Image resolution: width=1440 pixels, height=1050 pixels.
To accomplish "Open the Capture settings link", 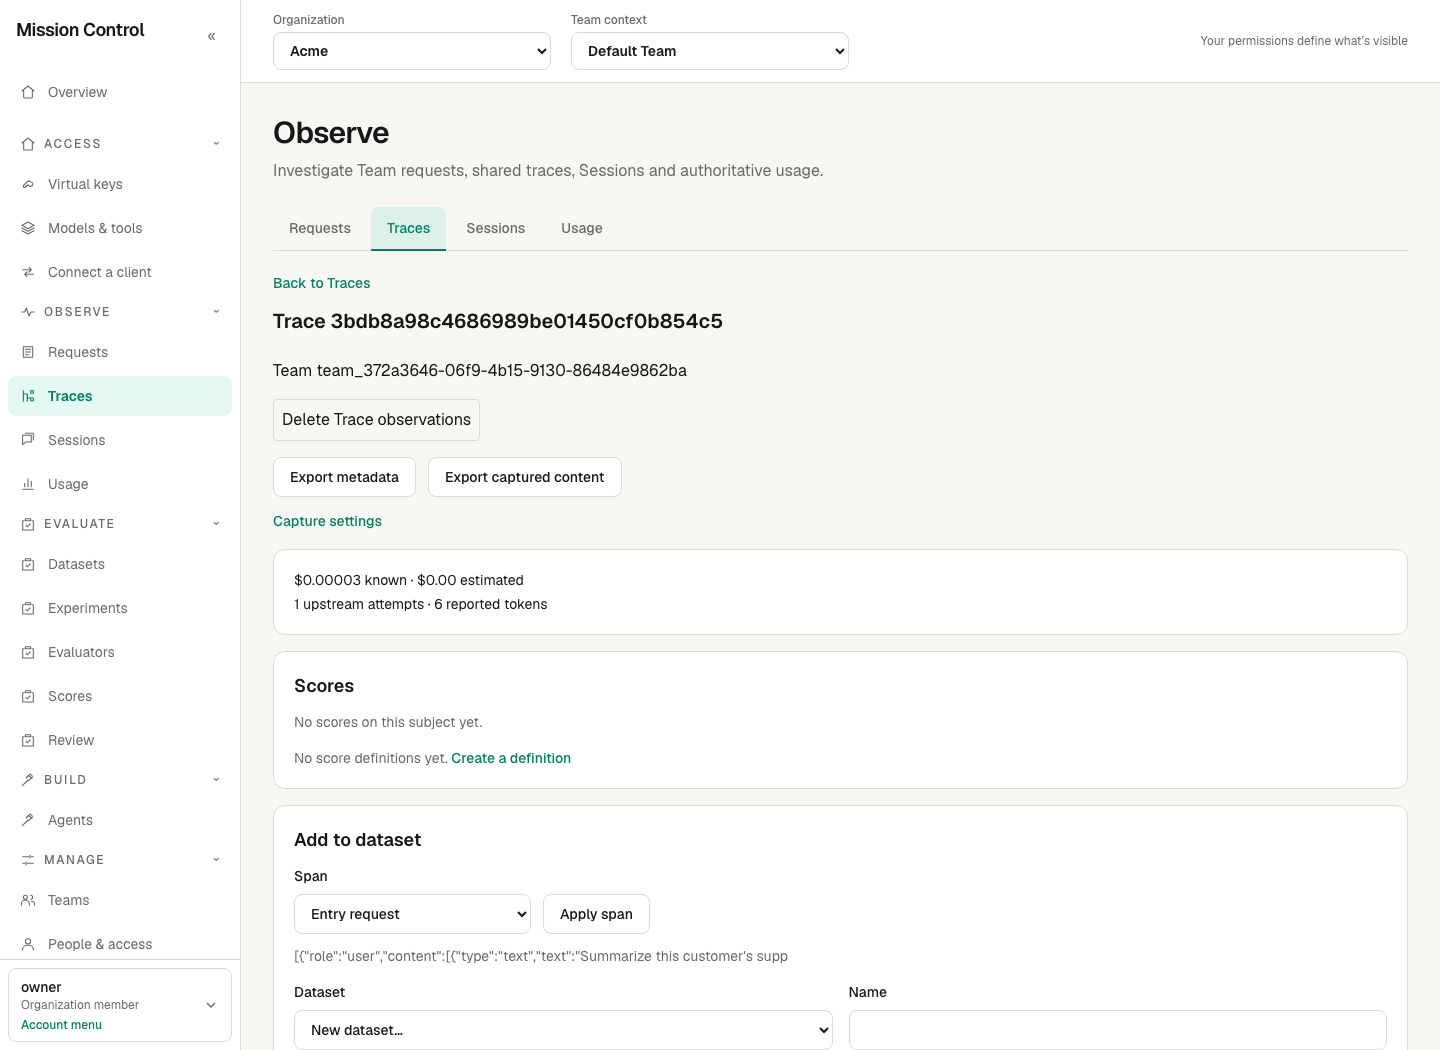I will tap(327, 521).
